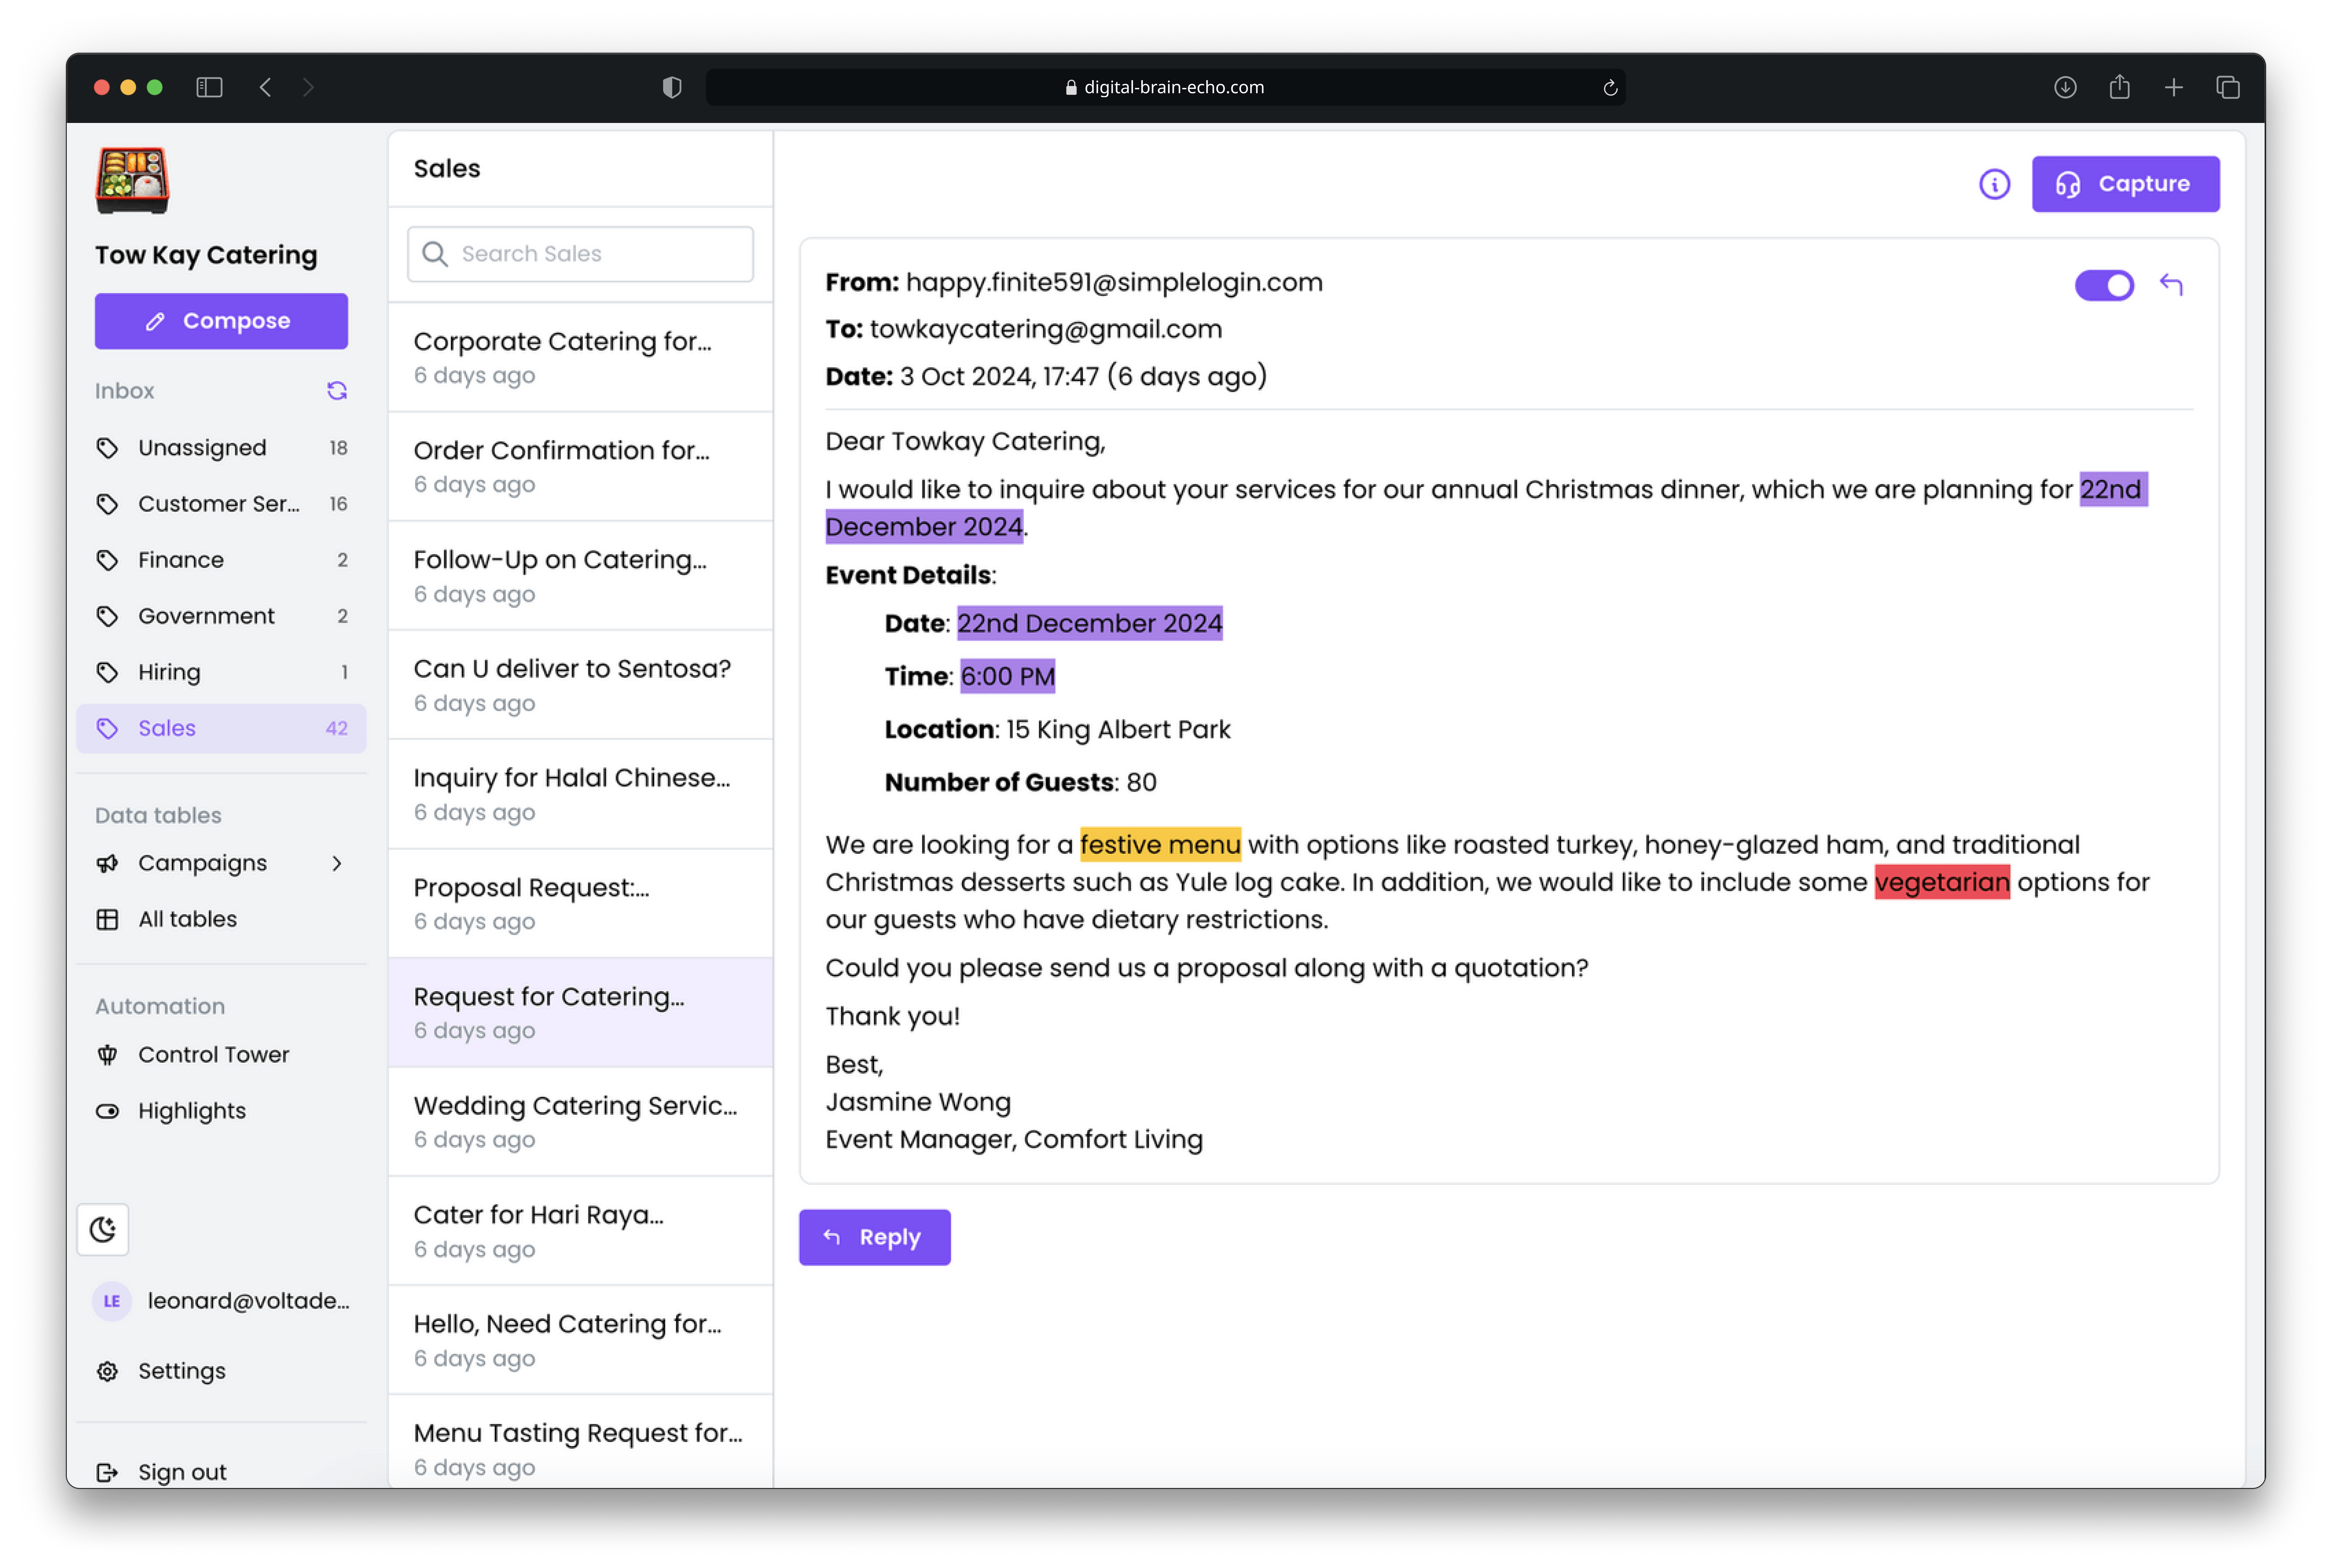Open the Unassigned inbox label
This screenshot has height=1568, width=2332.
point(221,448)
